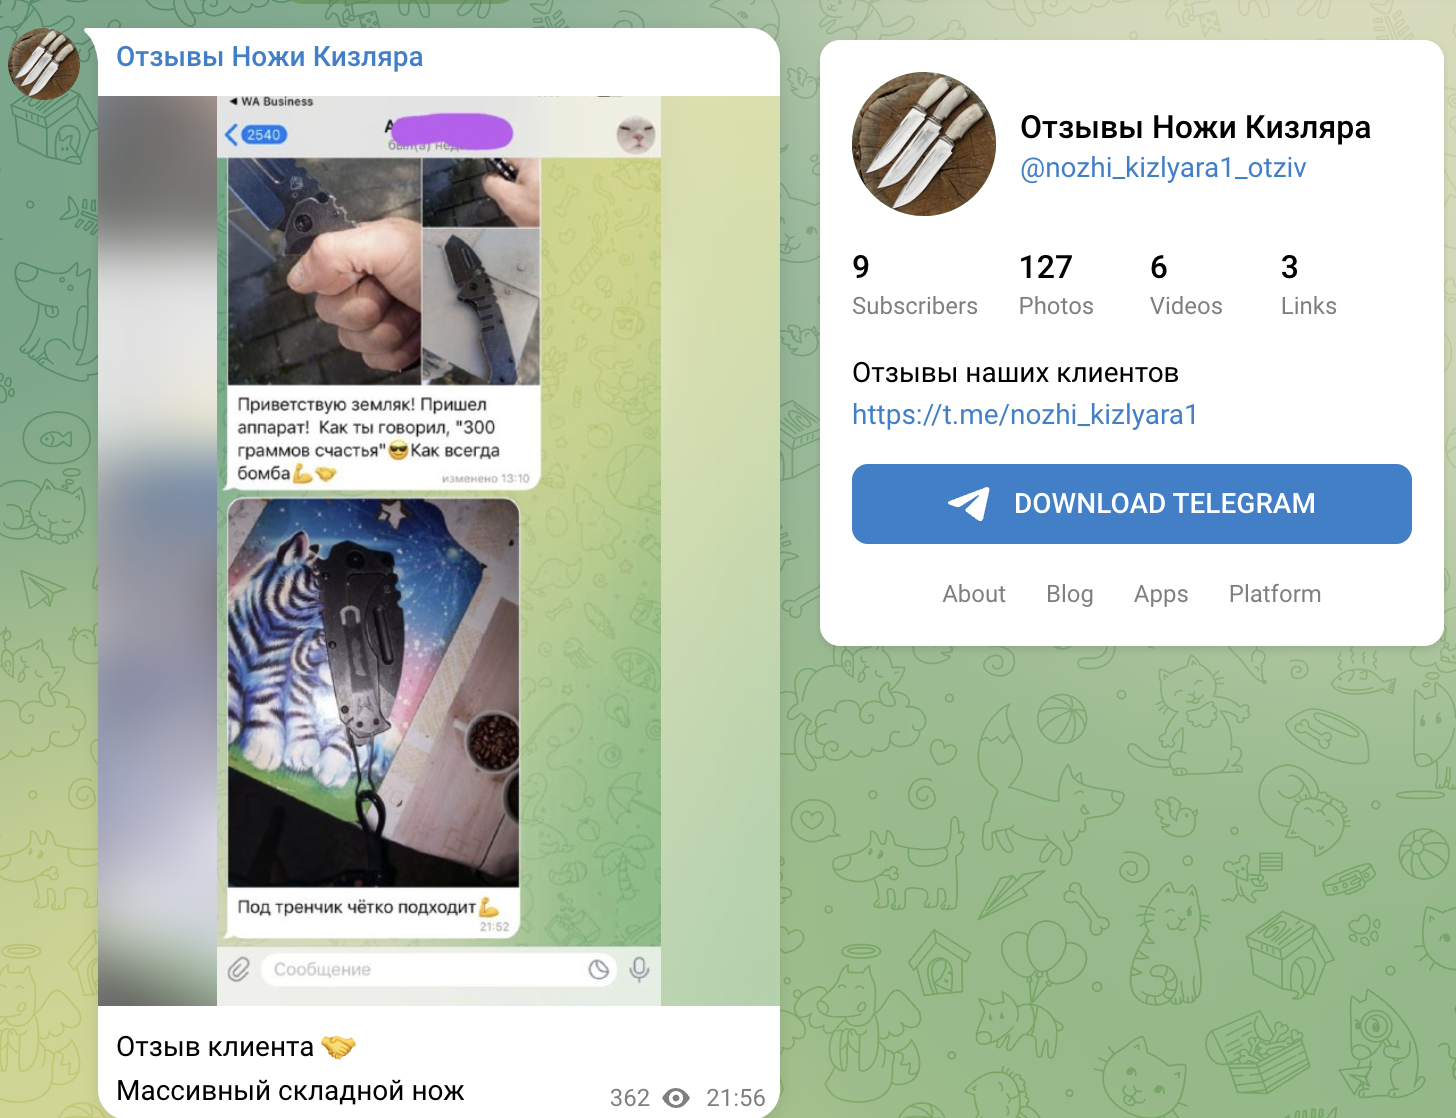Open the Platform footer link
This screenshot has height=1118, width=1456.
click(x=1275, y=594)
